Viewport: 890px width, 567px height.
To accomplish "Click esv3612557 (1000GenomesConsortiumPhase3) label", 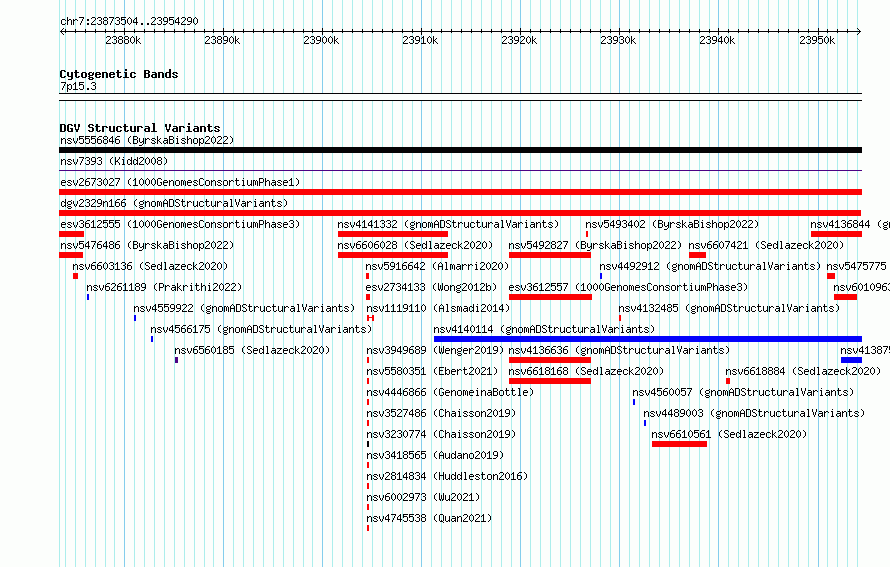I will tap(628, 287).
